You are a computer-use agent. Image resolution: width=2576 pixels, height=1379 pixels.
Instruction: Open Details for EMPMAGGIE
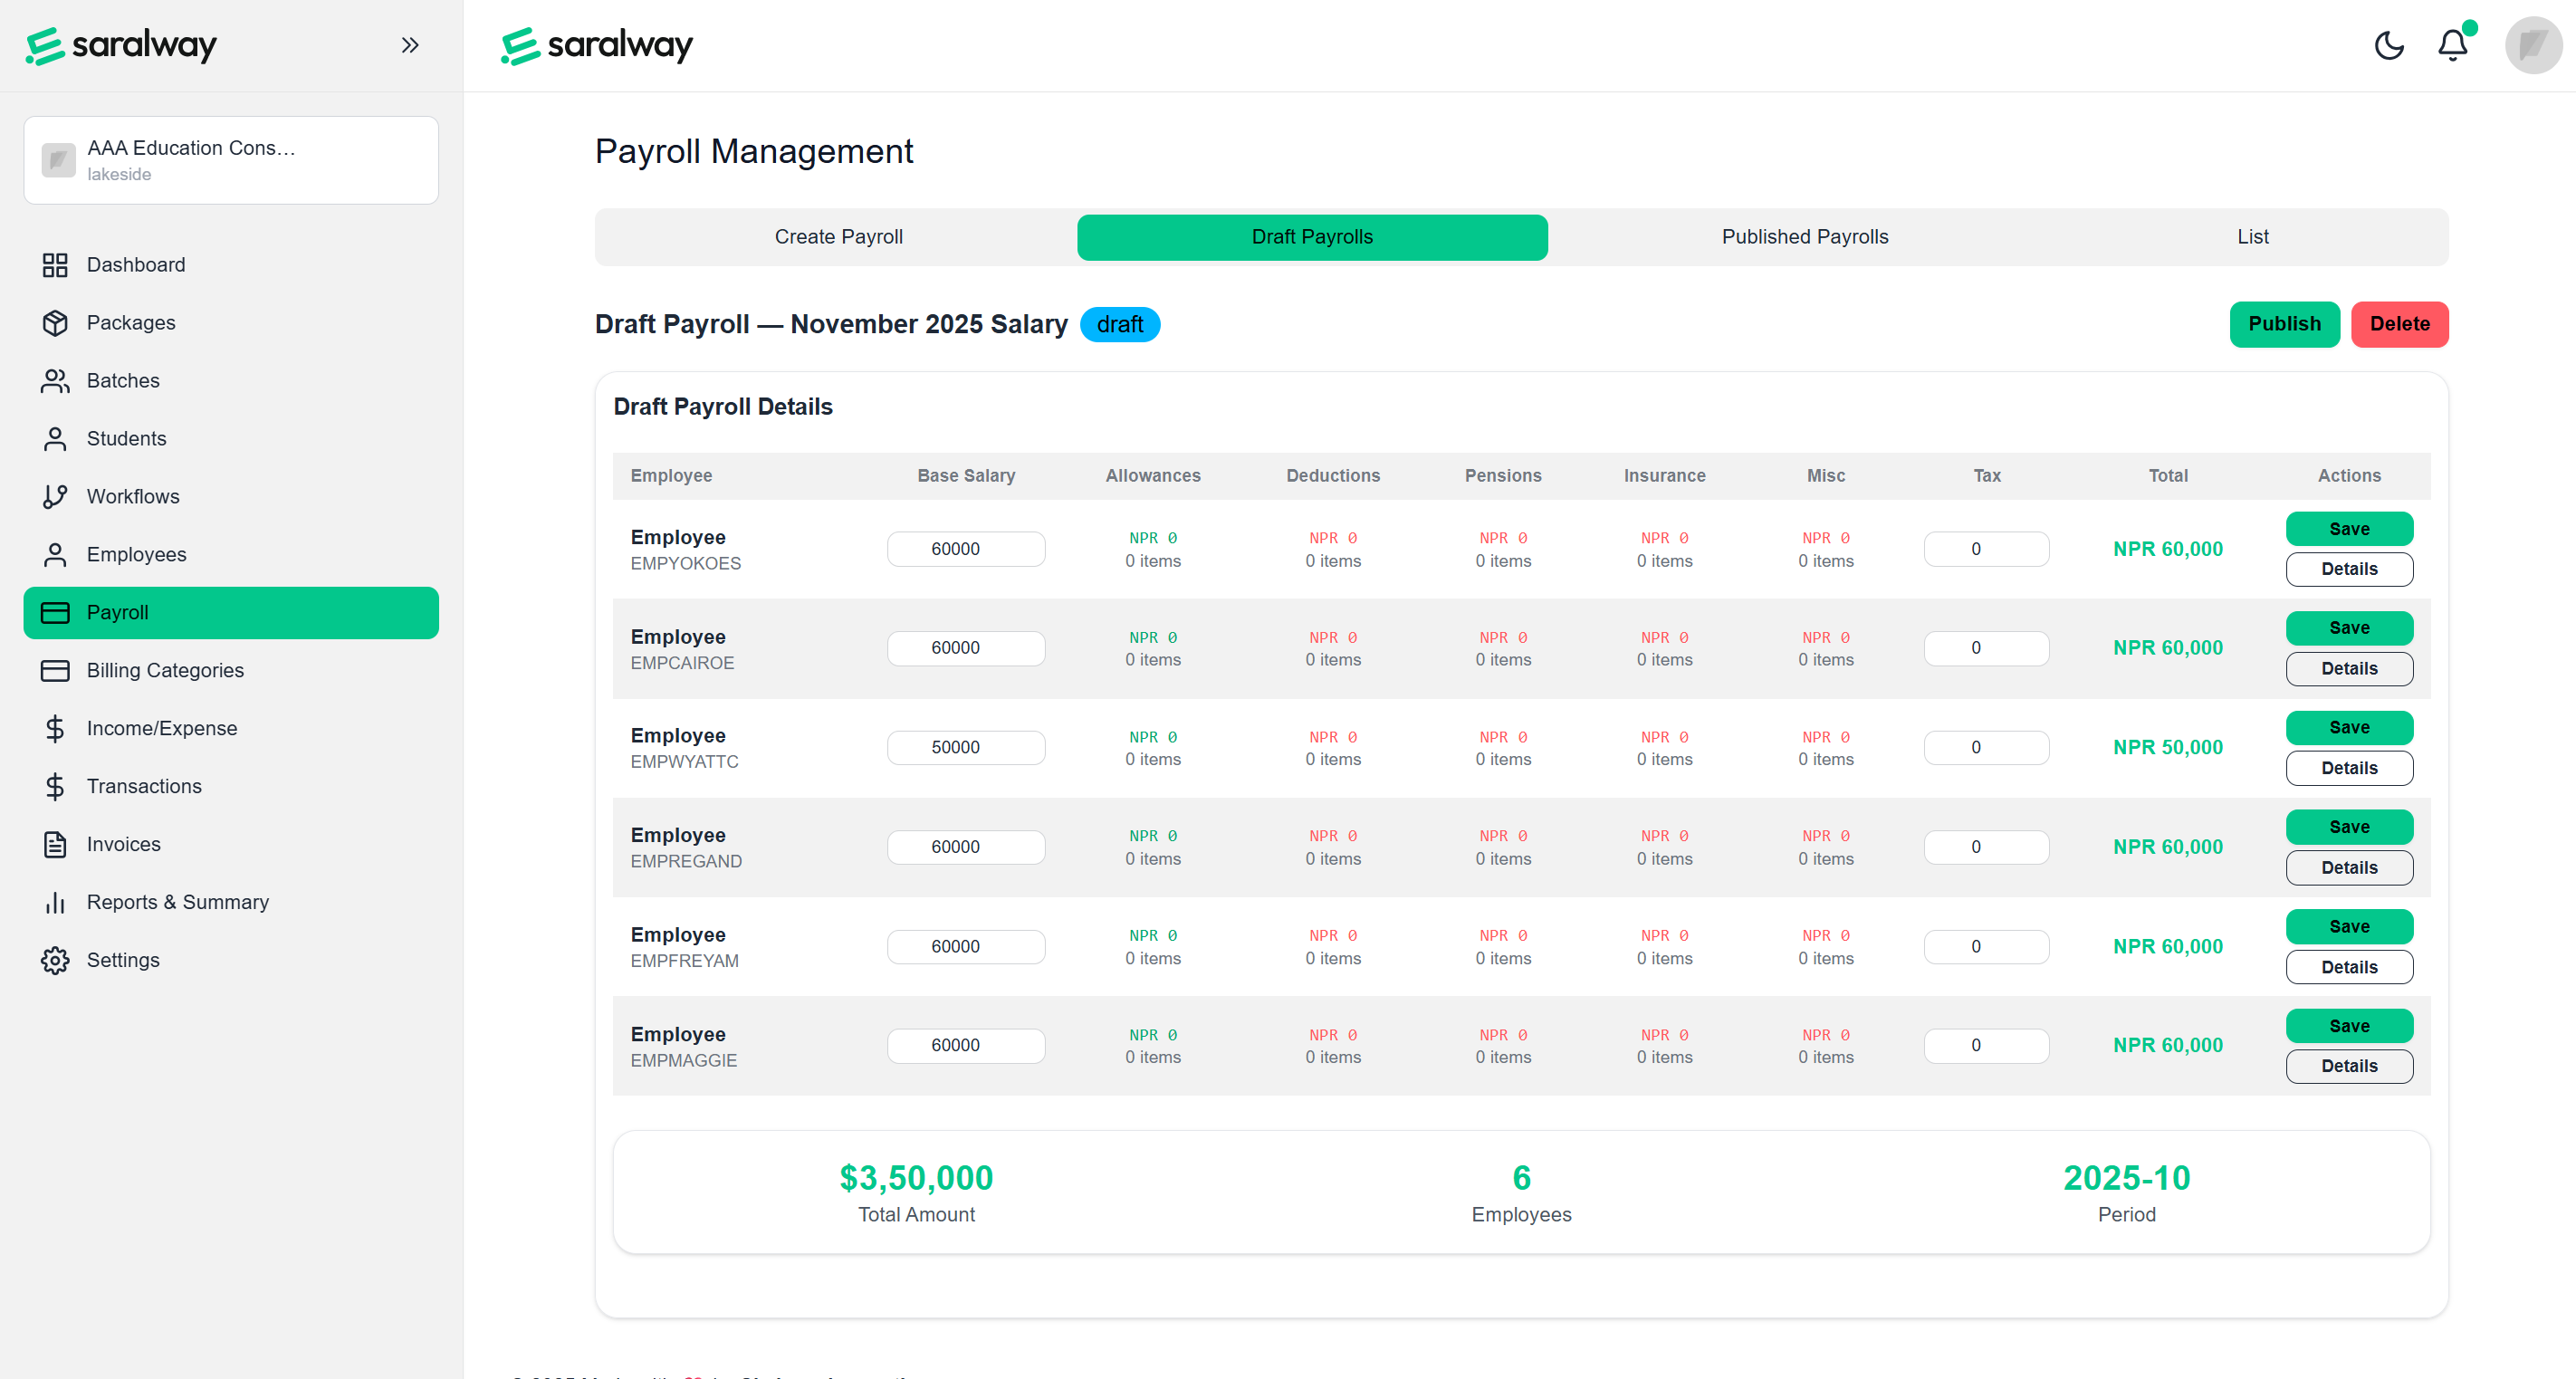[2348, 1066]
